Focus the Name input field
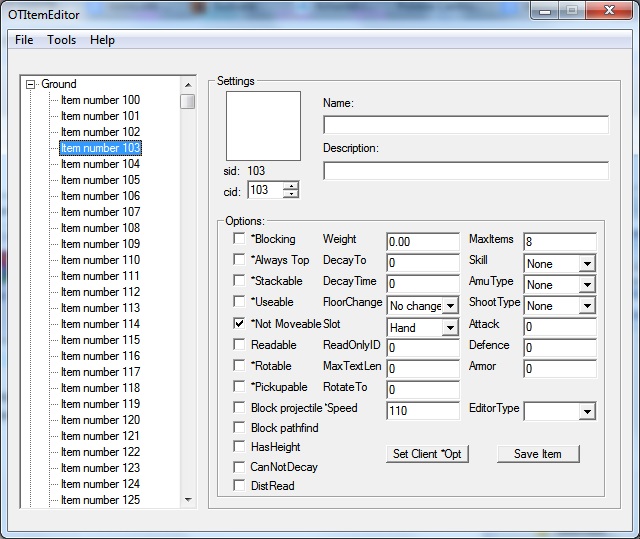Image resolution: width=640 pixels, height=539 pixels. coord(466,124)
